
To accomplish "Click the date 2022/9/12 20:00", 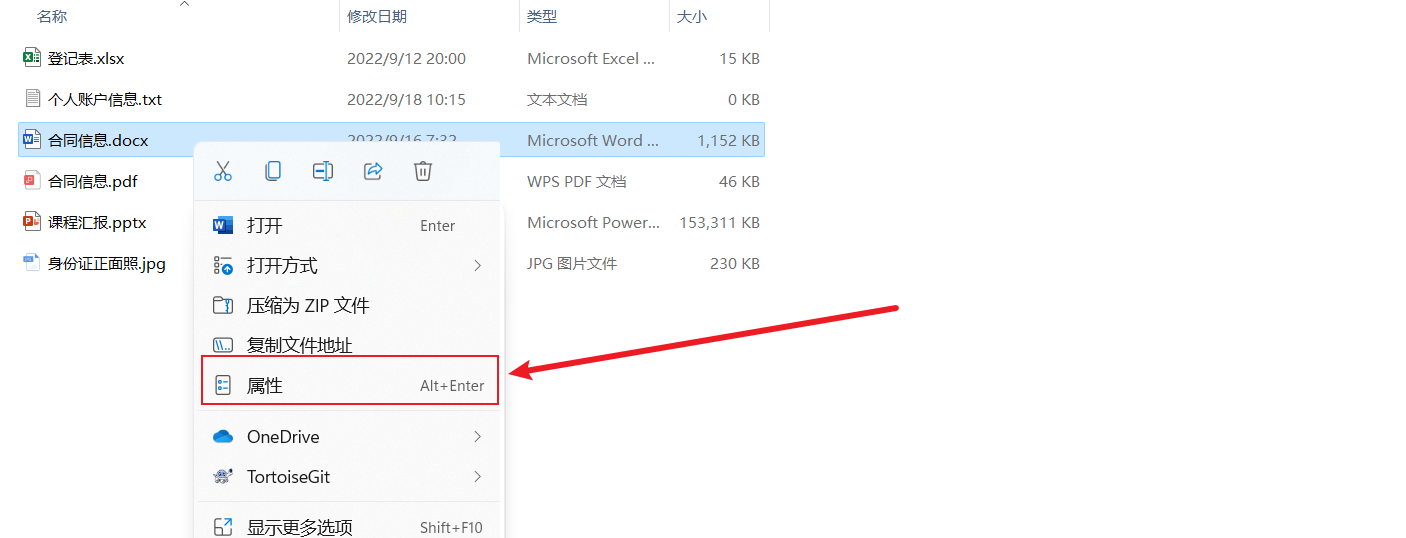I will [406, 58].
